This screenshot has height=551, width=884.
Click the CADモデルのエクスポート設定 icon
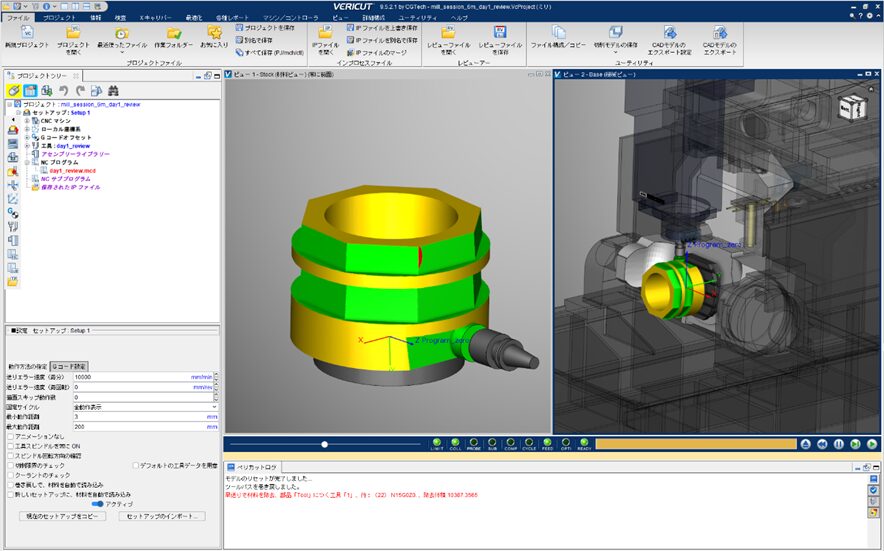tap(670, 34)
